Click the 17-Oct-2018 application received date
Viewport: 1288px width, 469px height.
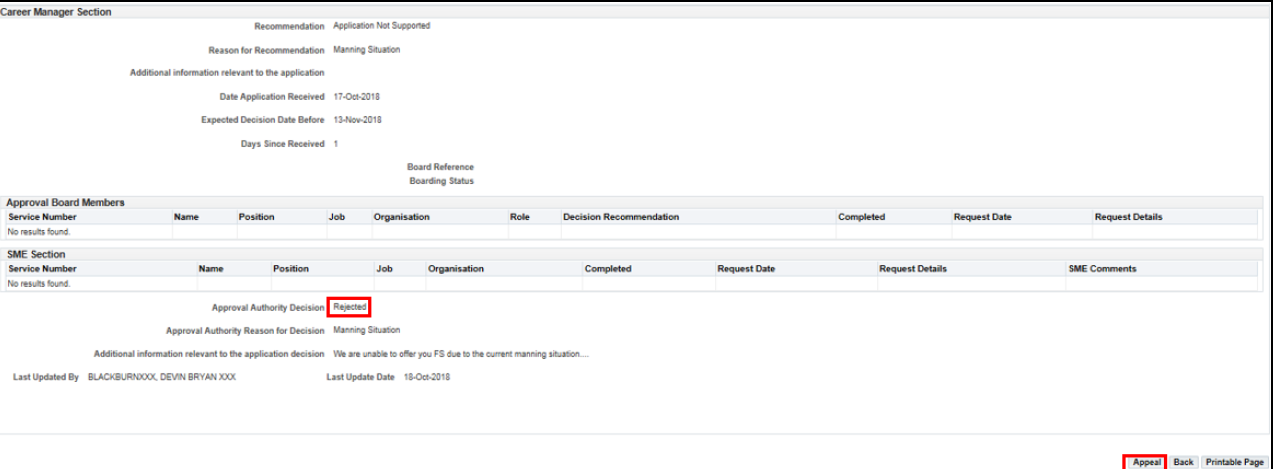pos(356,97)
